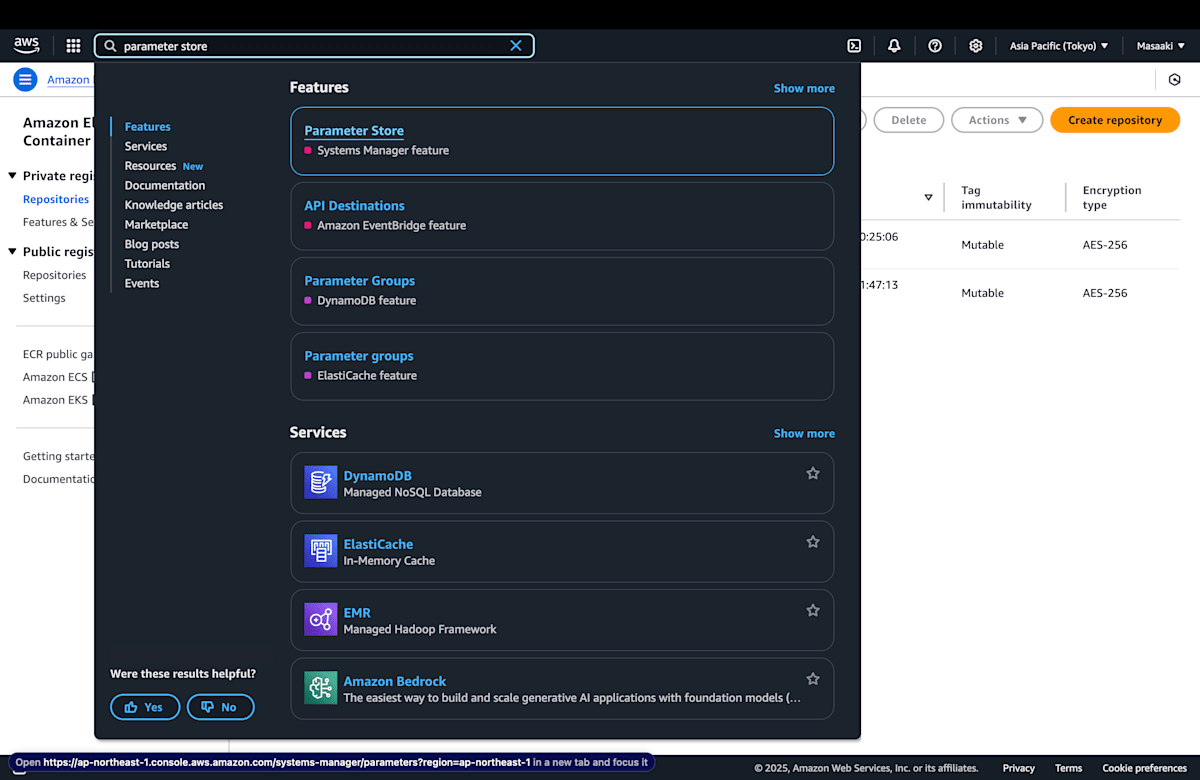Open Settings under Public registry

[x=44, y=298]
